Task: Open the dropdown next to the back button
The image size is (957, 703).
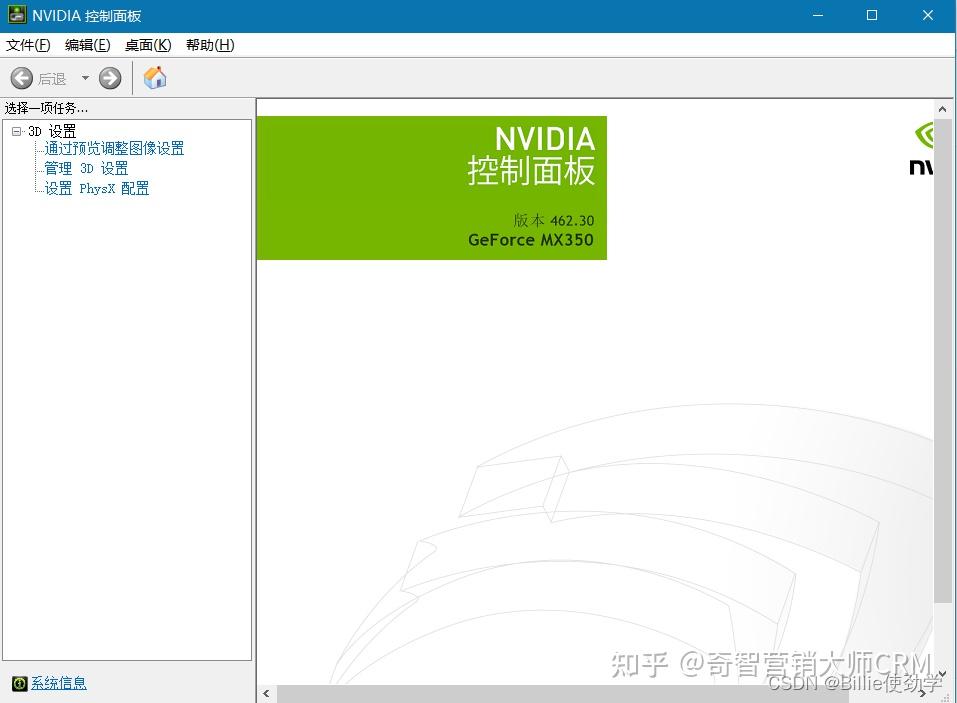Action: [x=86, y=78]
